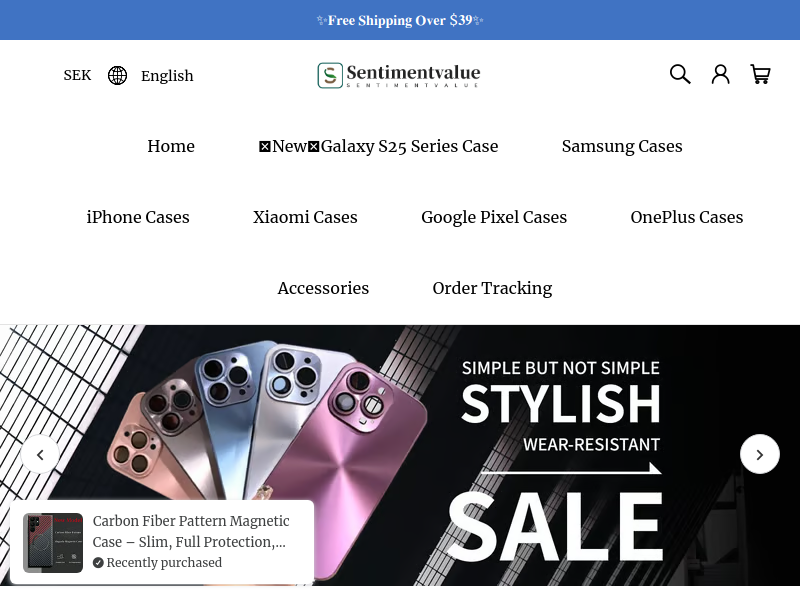This screenshot has width=800, height=600.
Task: Open the shopping cart icon
Action: [760, 74]
